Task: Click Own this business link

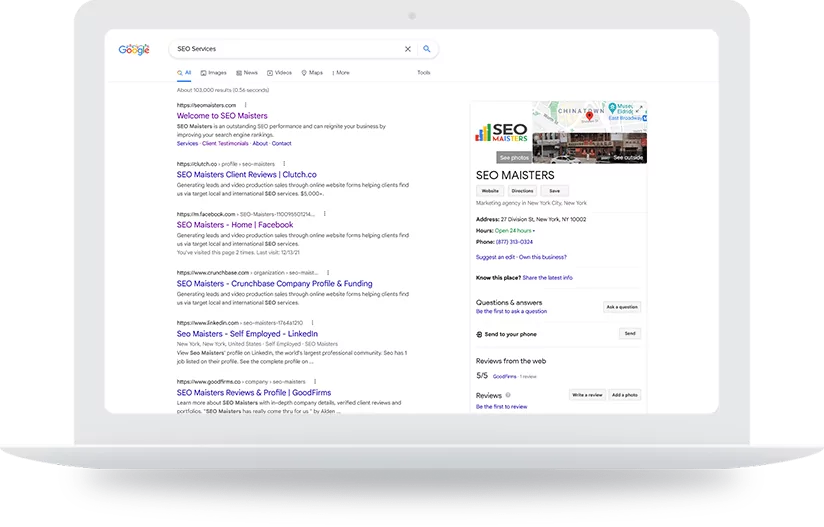Action: (x=543, y=257)
